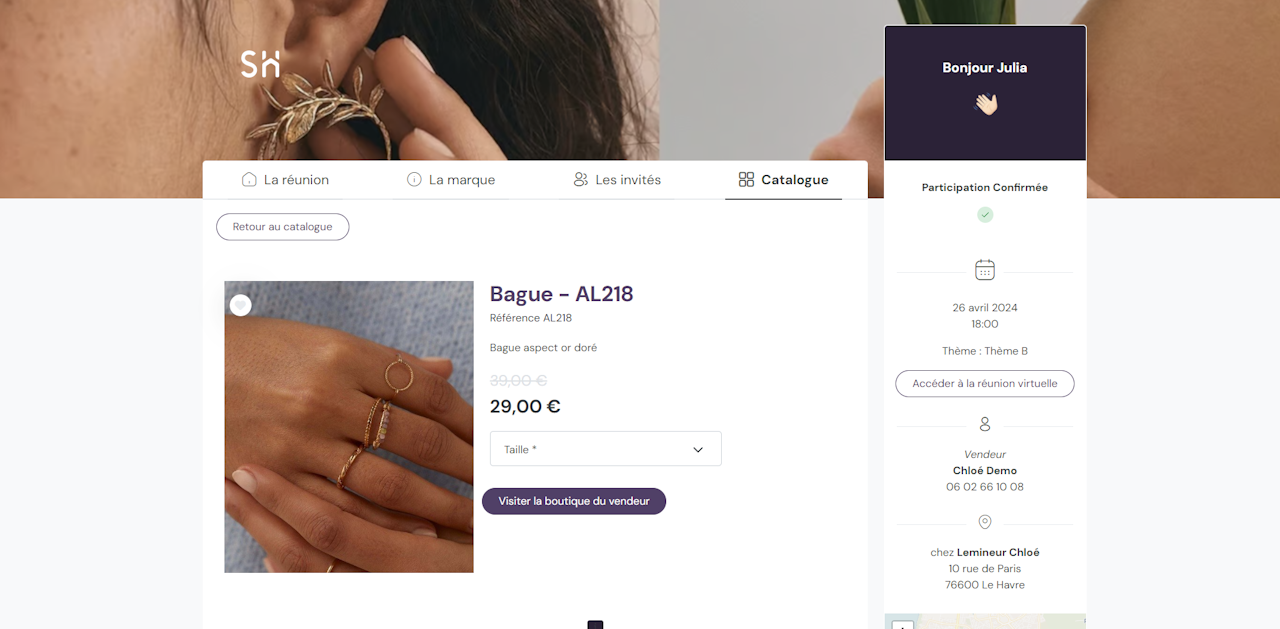Click the location pin icon
Viewport: 1280px width, 629px height.
(x=985, y=522)
